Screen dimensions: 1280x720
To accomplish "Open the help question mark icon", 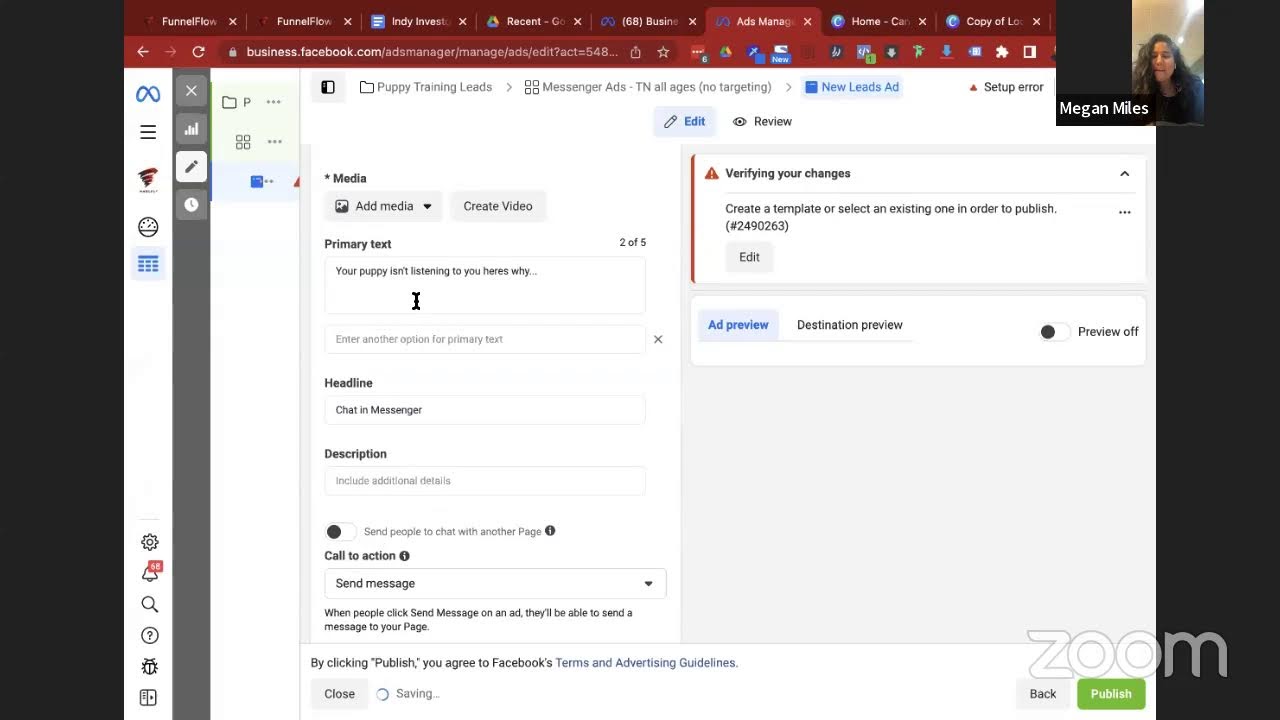I will pyautogui.click(x=149, y=635).
